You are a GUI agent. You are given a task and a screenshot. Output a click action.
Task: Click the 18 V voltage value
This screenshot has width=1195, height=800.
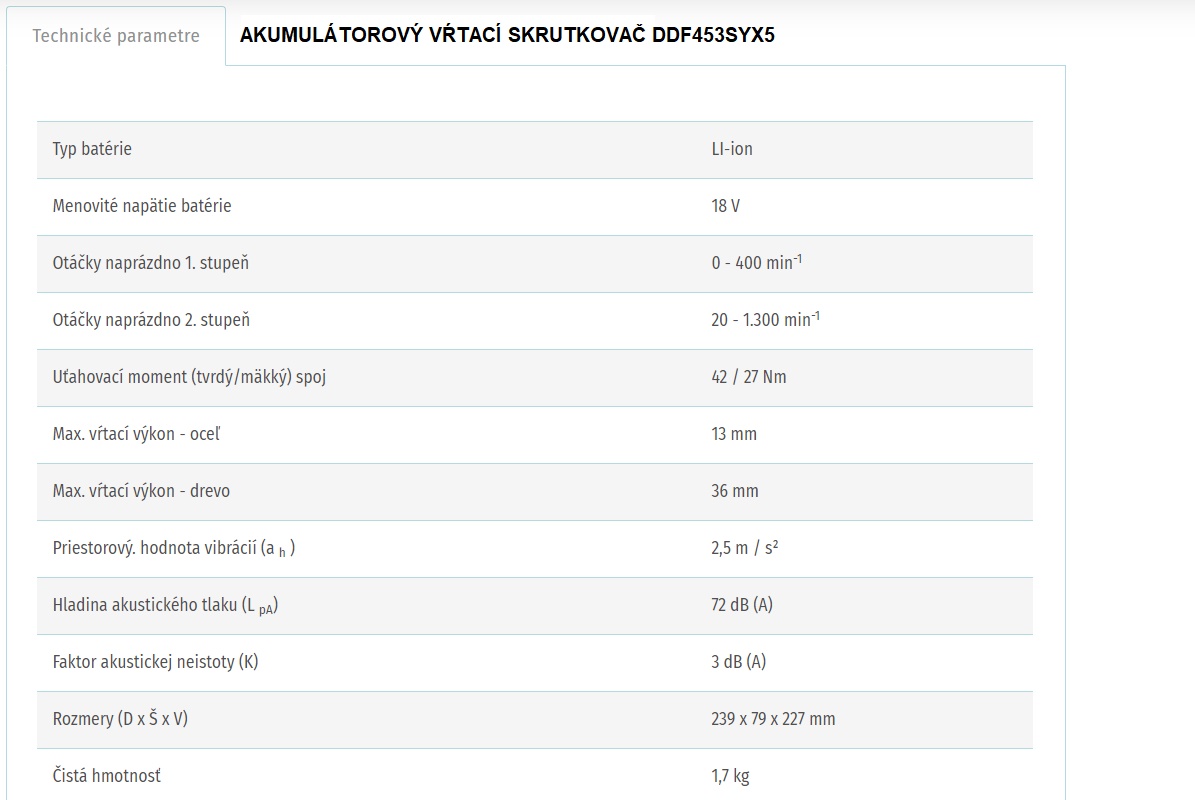[726, 206]
